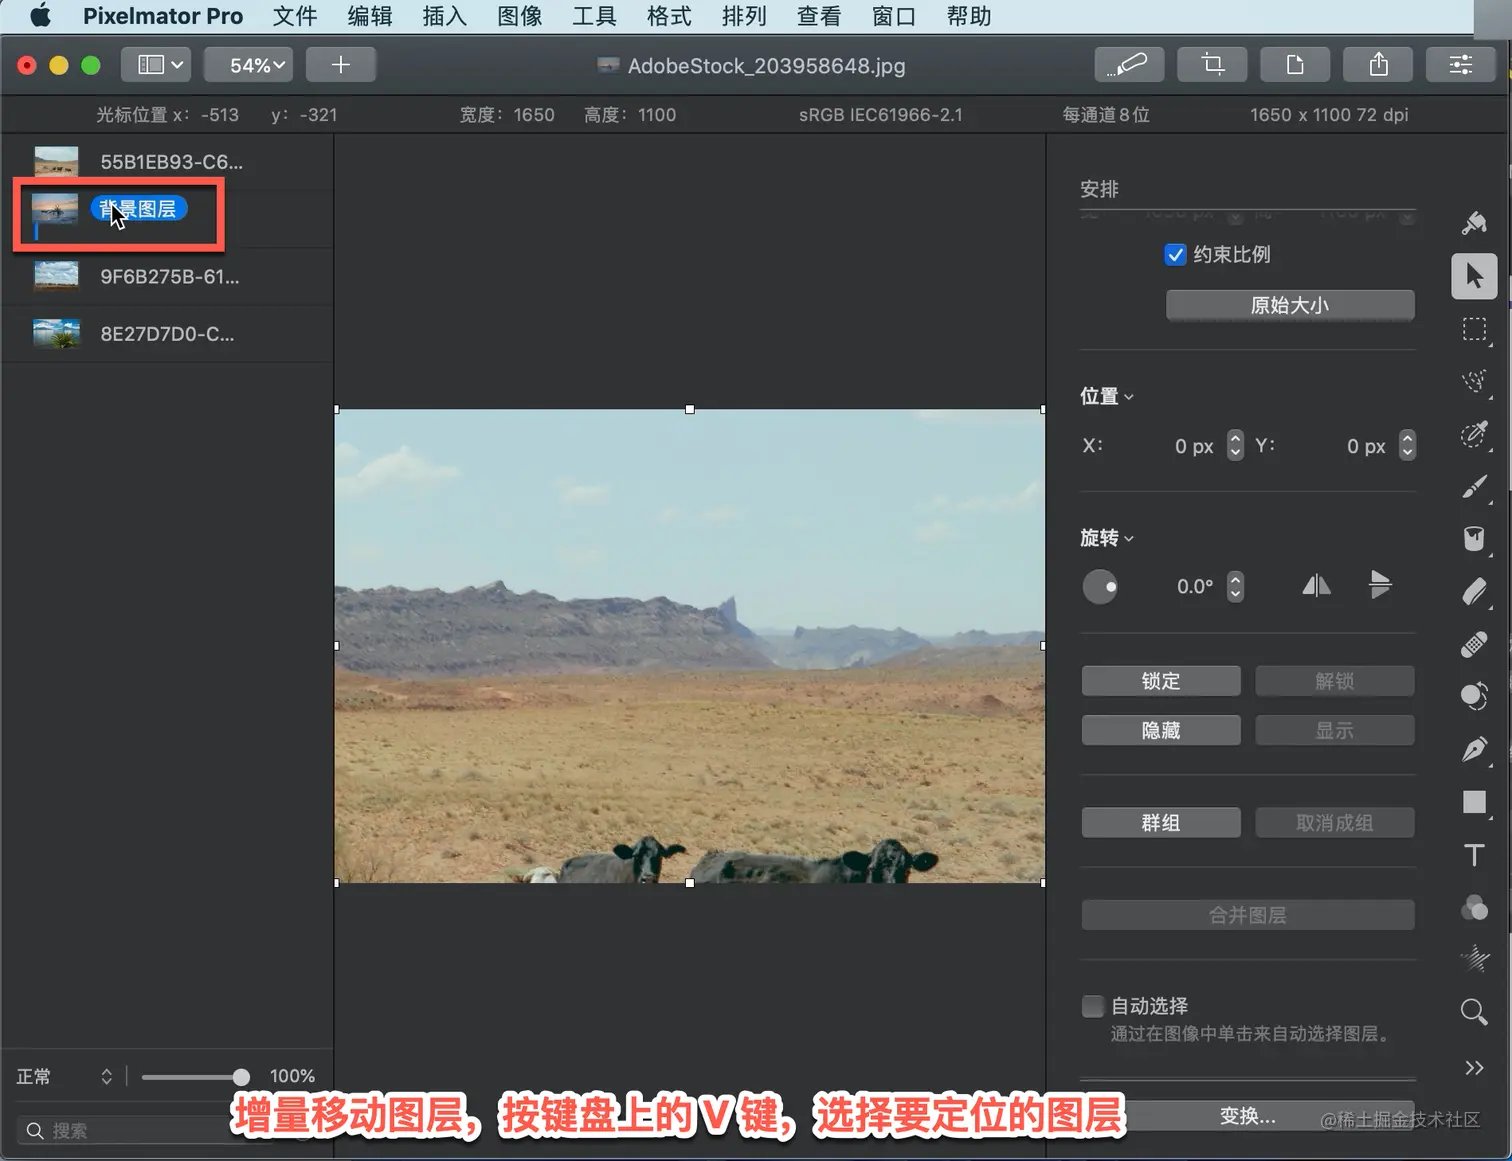This screenshot has width=1512, height=1161.
Task: Click the Share toolbar button
Action: coord(1378,65)
